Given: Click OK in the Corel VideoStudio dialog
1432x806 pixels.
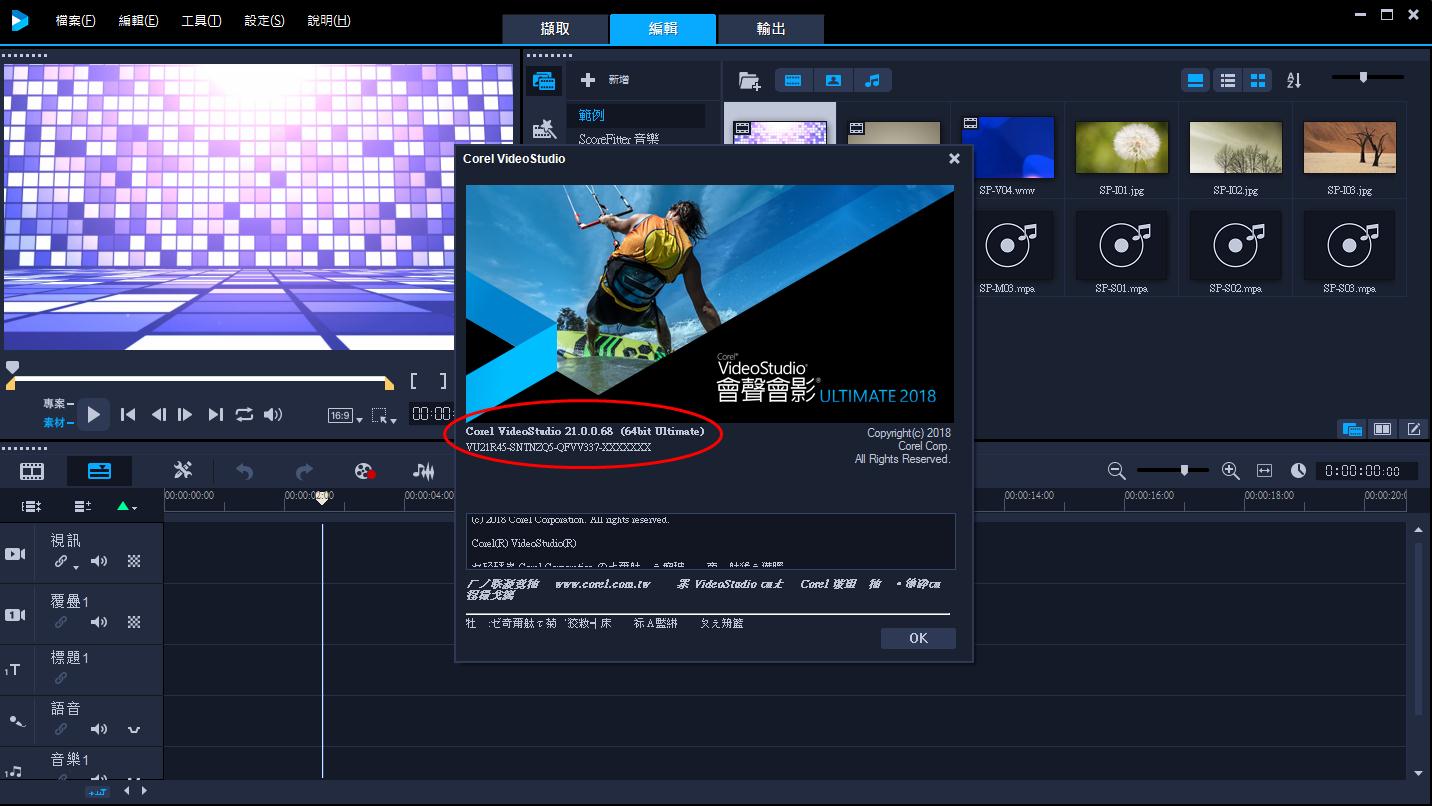Looking at the screenshot, I should click(918, 638).
